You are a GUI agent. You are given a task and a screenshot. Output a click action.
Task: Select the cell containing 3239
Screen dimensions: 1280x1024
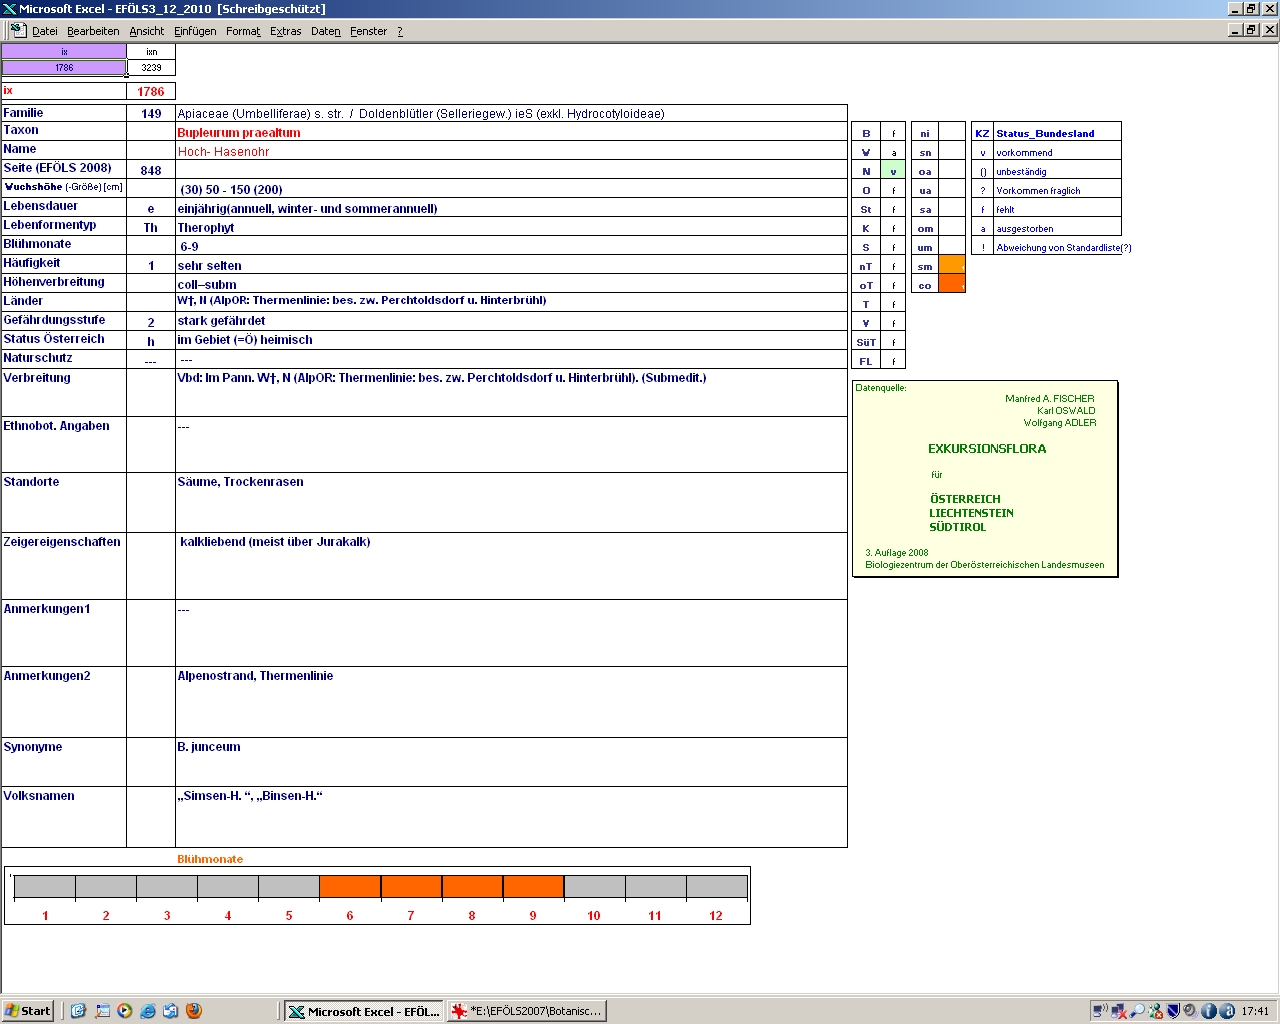coord(151,68)
